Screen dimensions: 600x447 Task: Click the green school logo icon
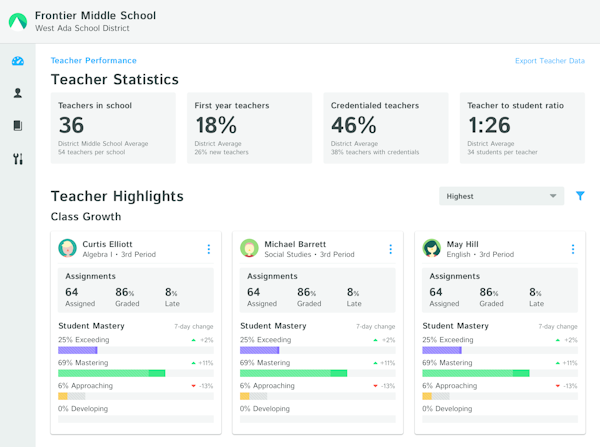[x=18, y=21]
